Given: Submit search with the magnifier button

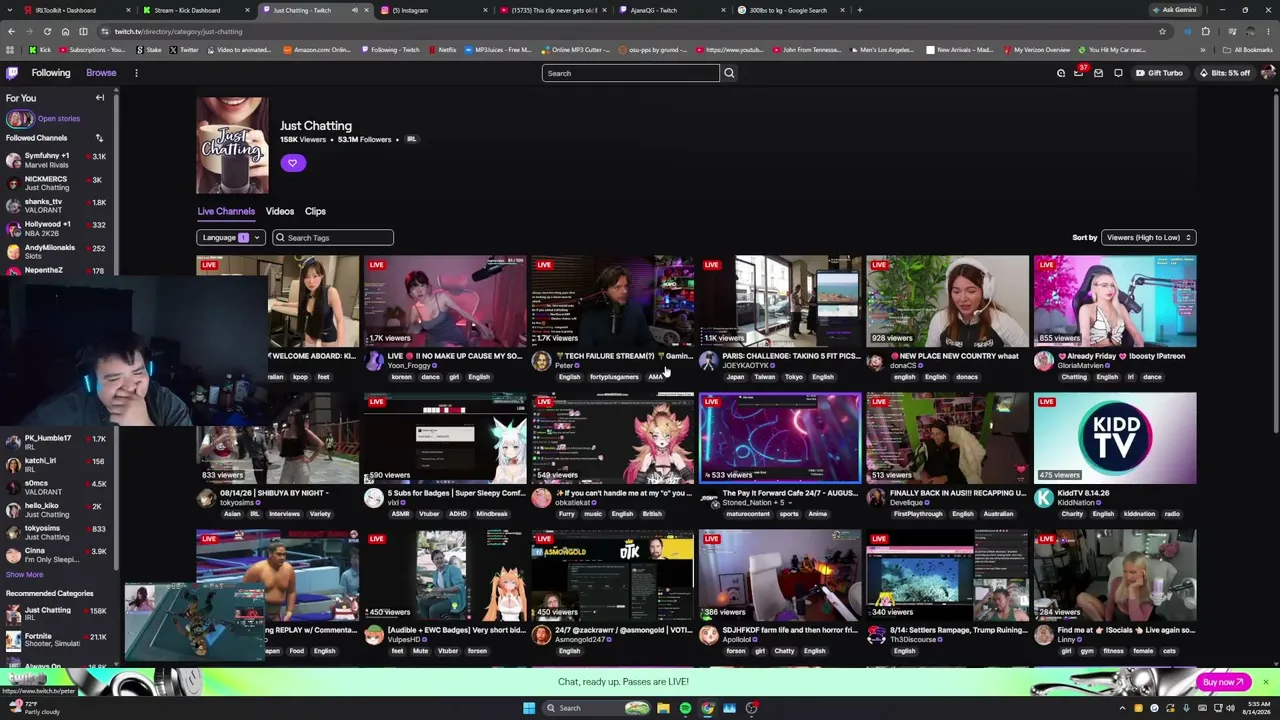Looking at the screenshot, I should (729, 73).
